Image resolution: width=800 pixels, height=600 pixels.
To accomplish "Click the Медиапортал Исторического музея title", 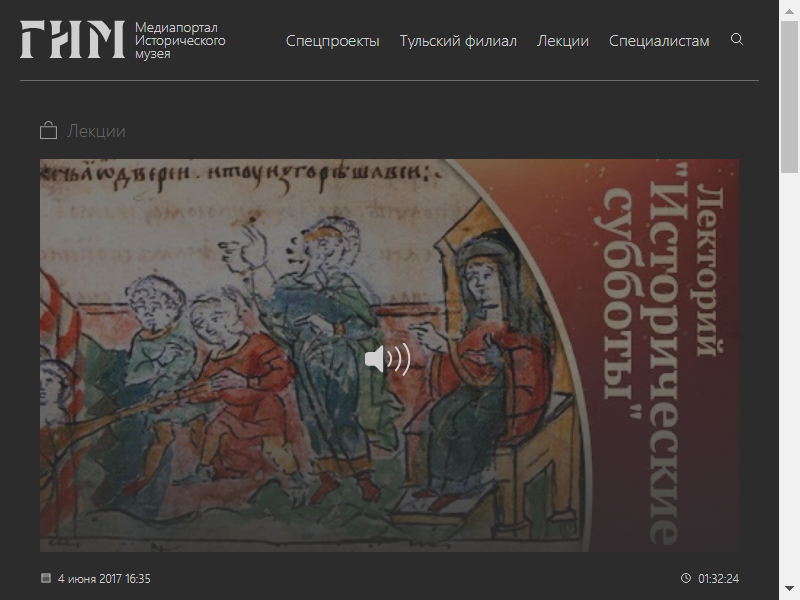I will point(180,41).
